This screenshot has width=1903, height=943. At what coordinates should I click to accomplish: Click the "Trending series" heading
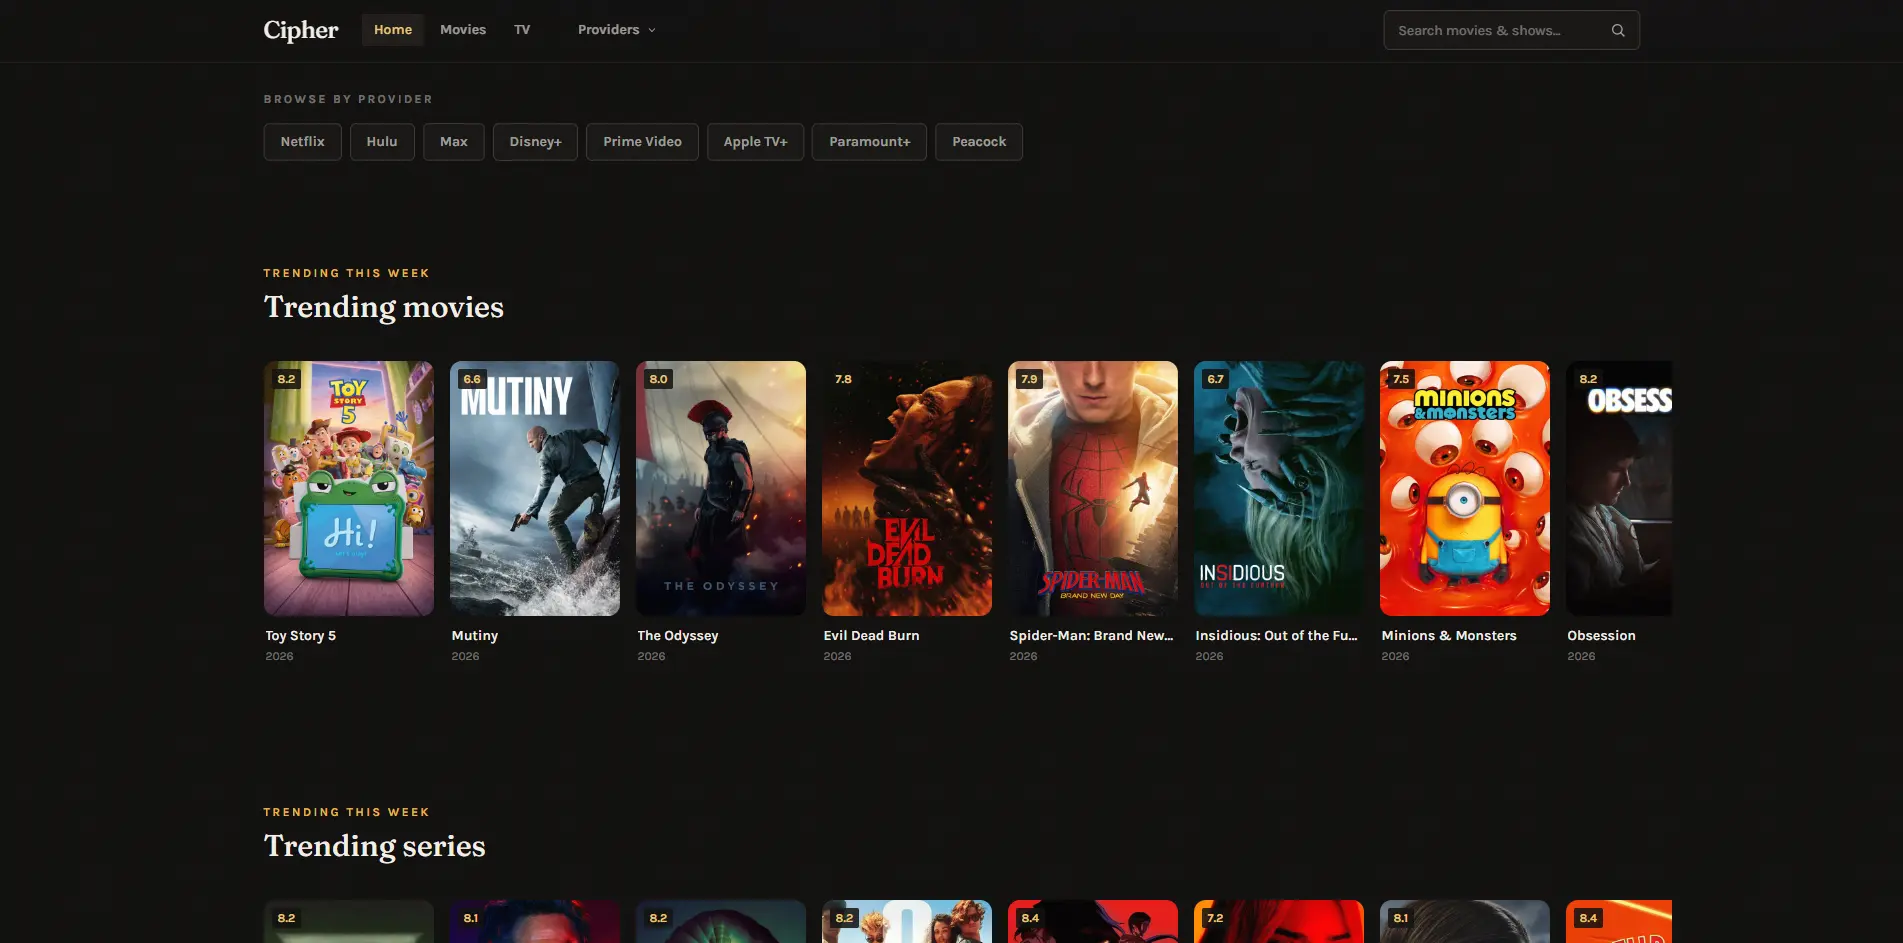[375, 846]
